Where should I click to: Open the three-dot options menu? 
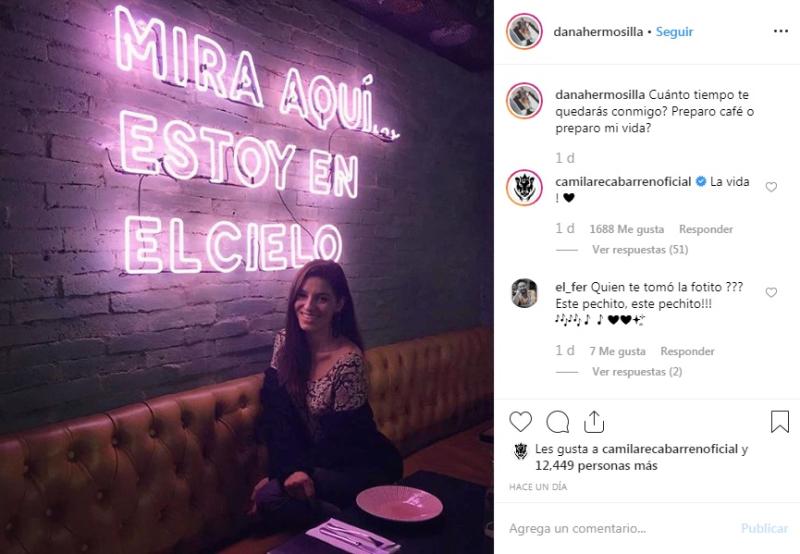click(x=781, y=31)
